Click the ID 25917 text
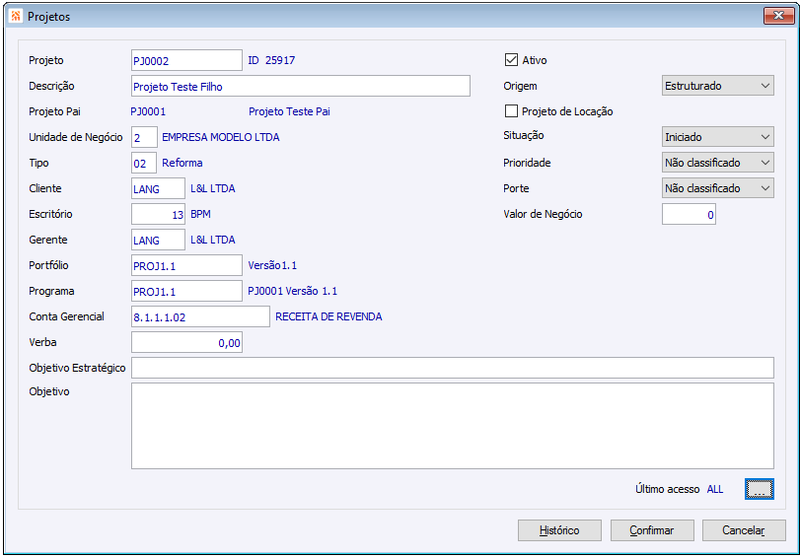800x557 pixels. coord(271,60)
